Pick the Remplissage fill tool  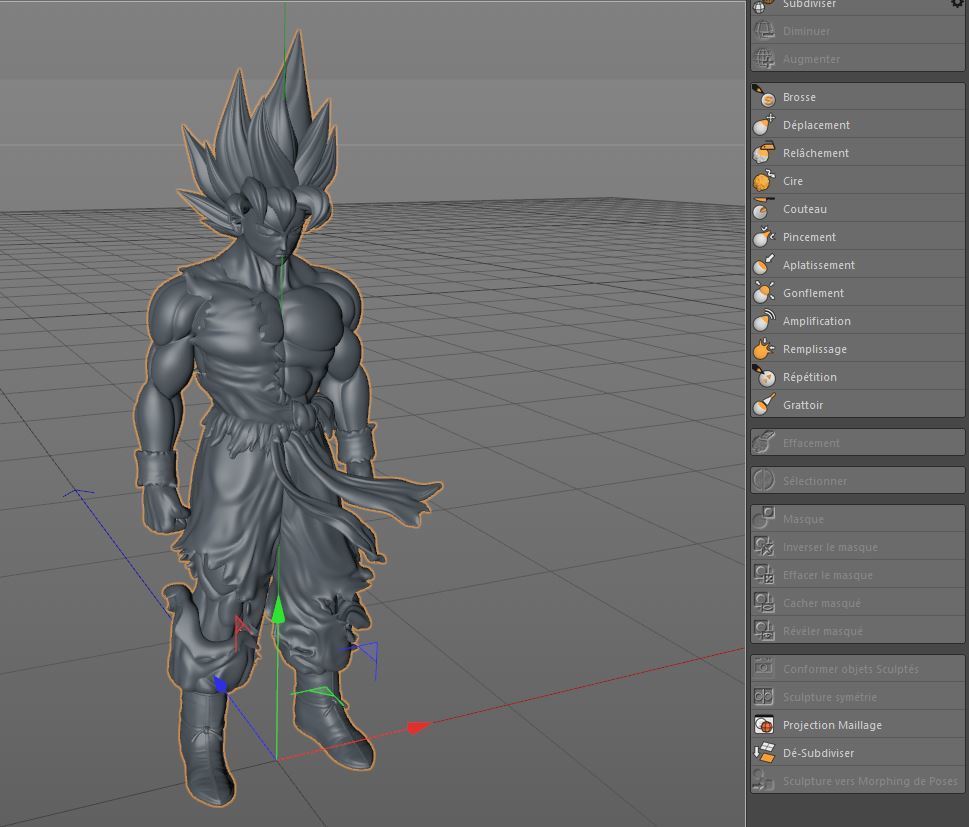(x=857, y=349)
